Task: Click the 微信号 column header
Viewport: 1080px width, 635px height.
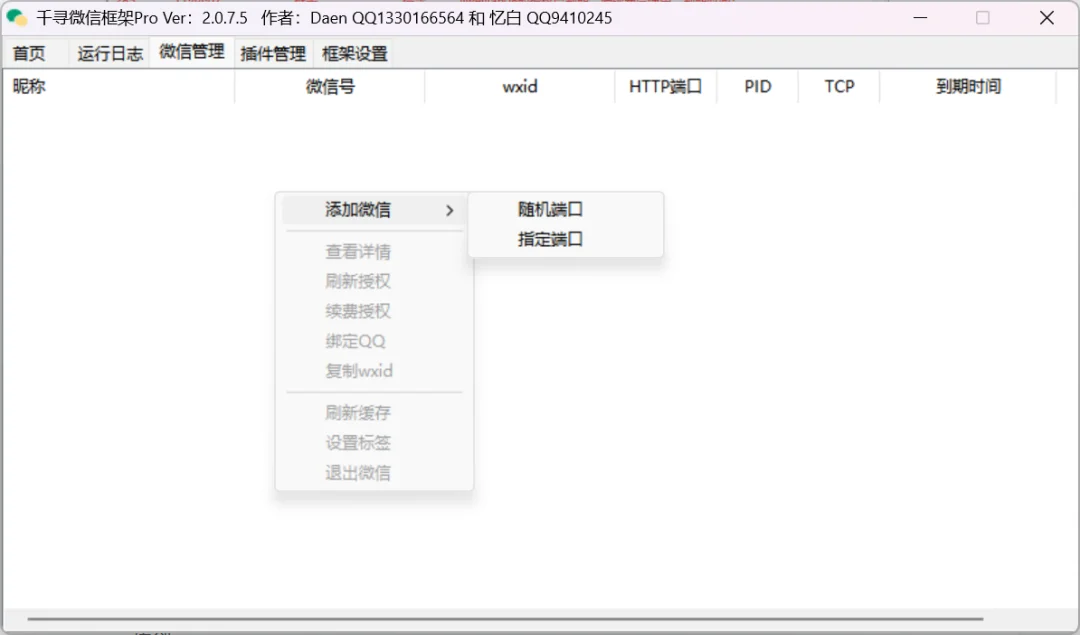Action: point(330,86)
